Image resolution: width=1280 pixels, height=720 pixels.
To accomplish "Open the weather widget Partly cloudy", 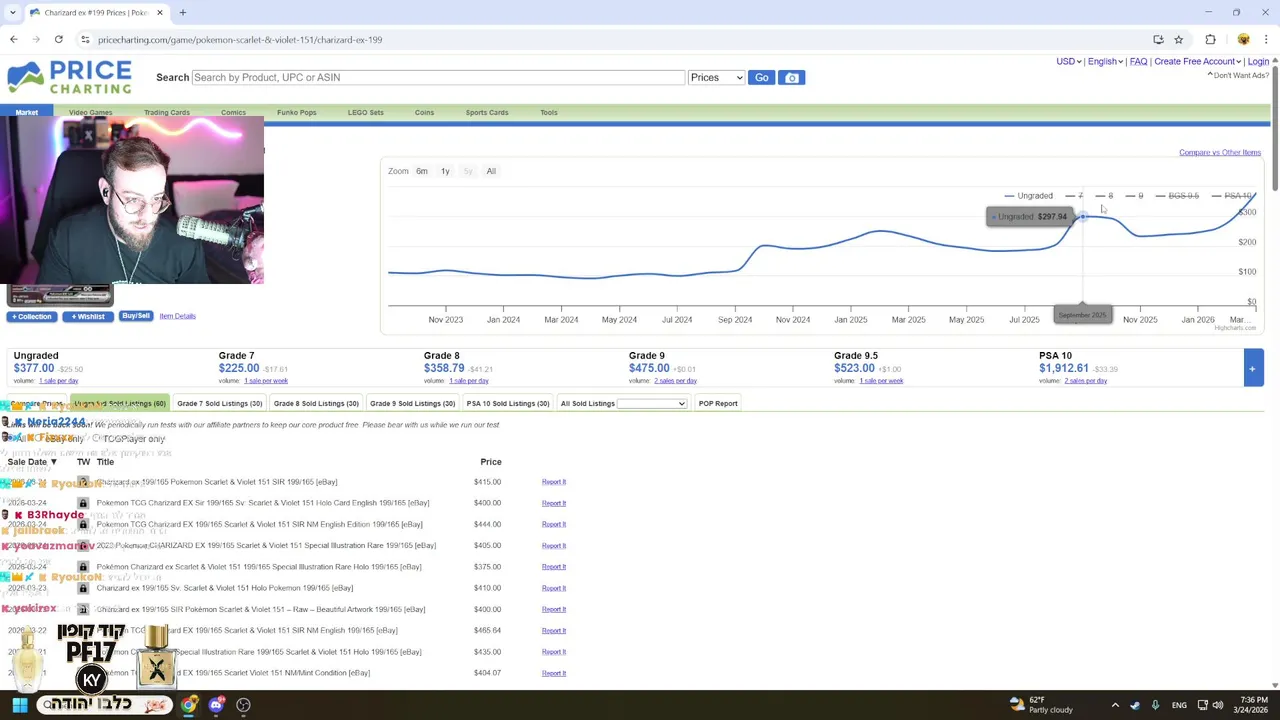I will point(1042,705).
